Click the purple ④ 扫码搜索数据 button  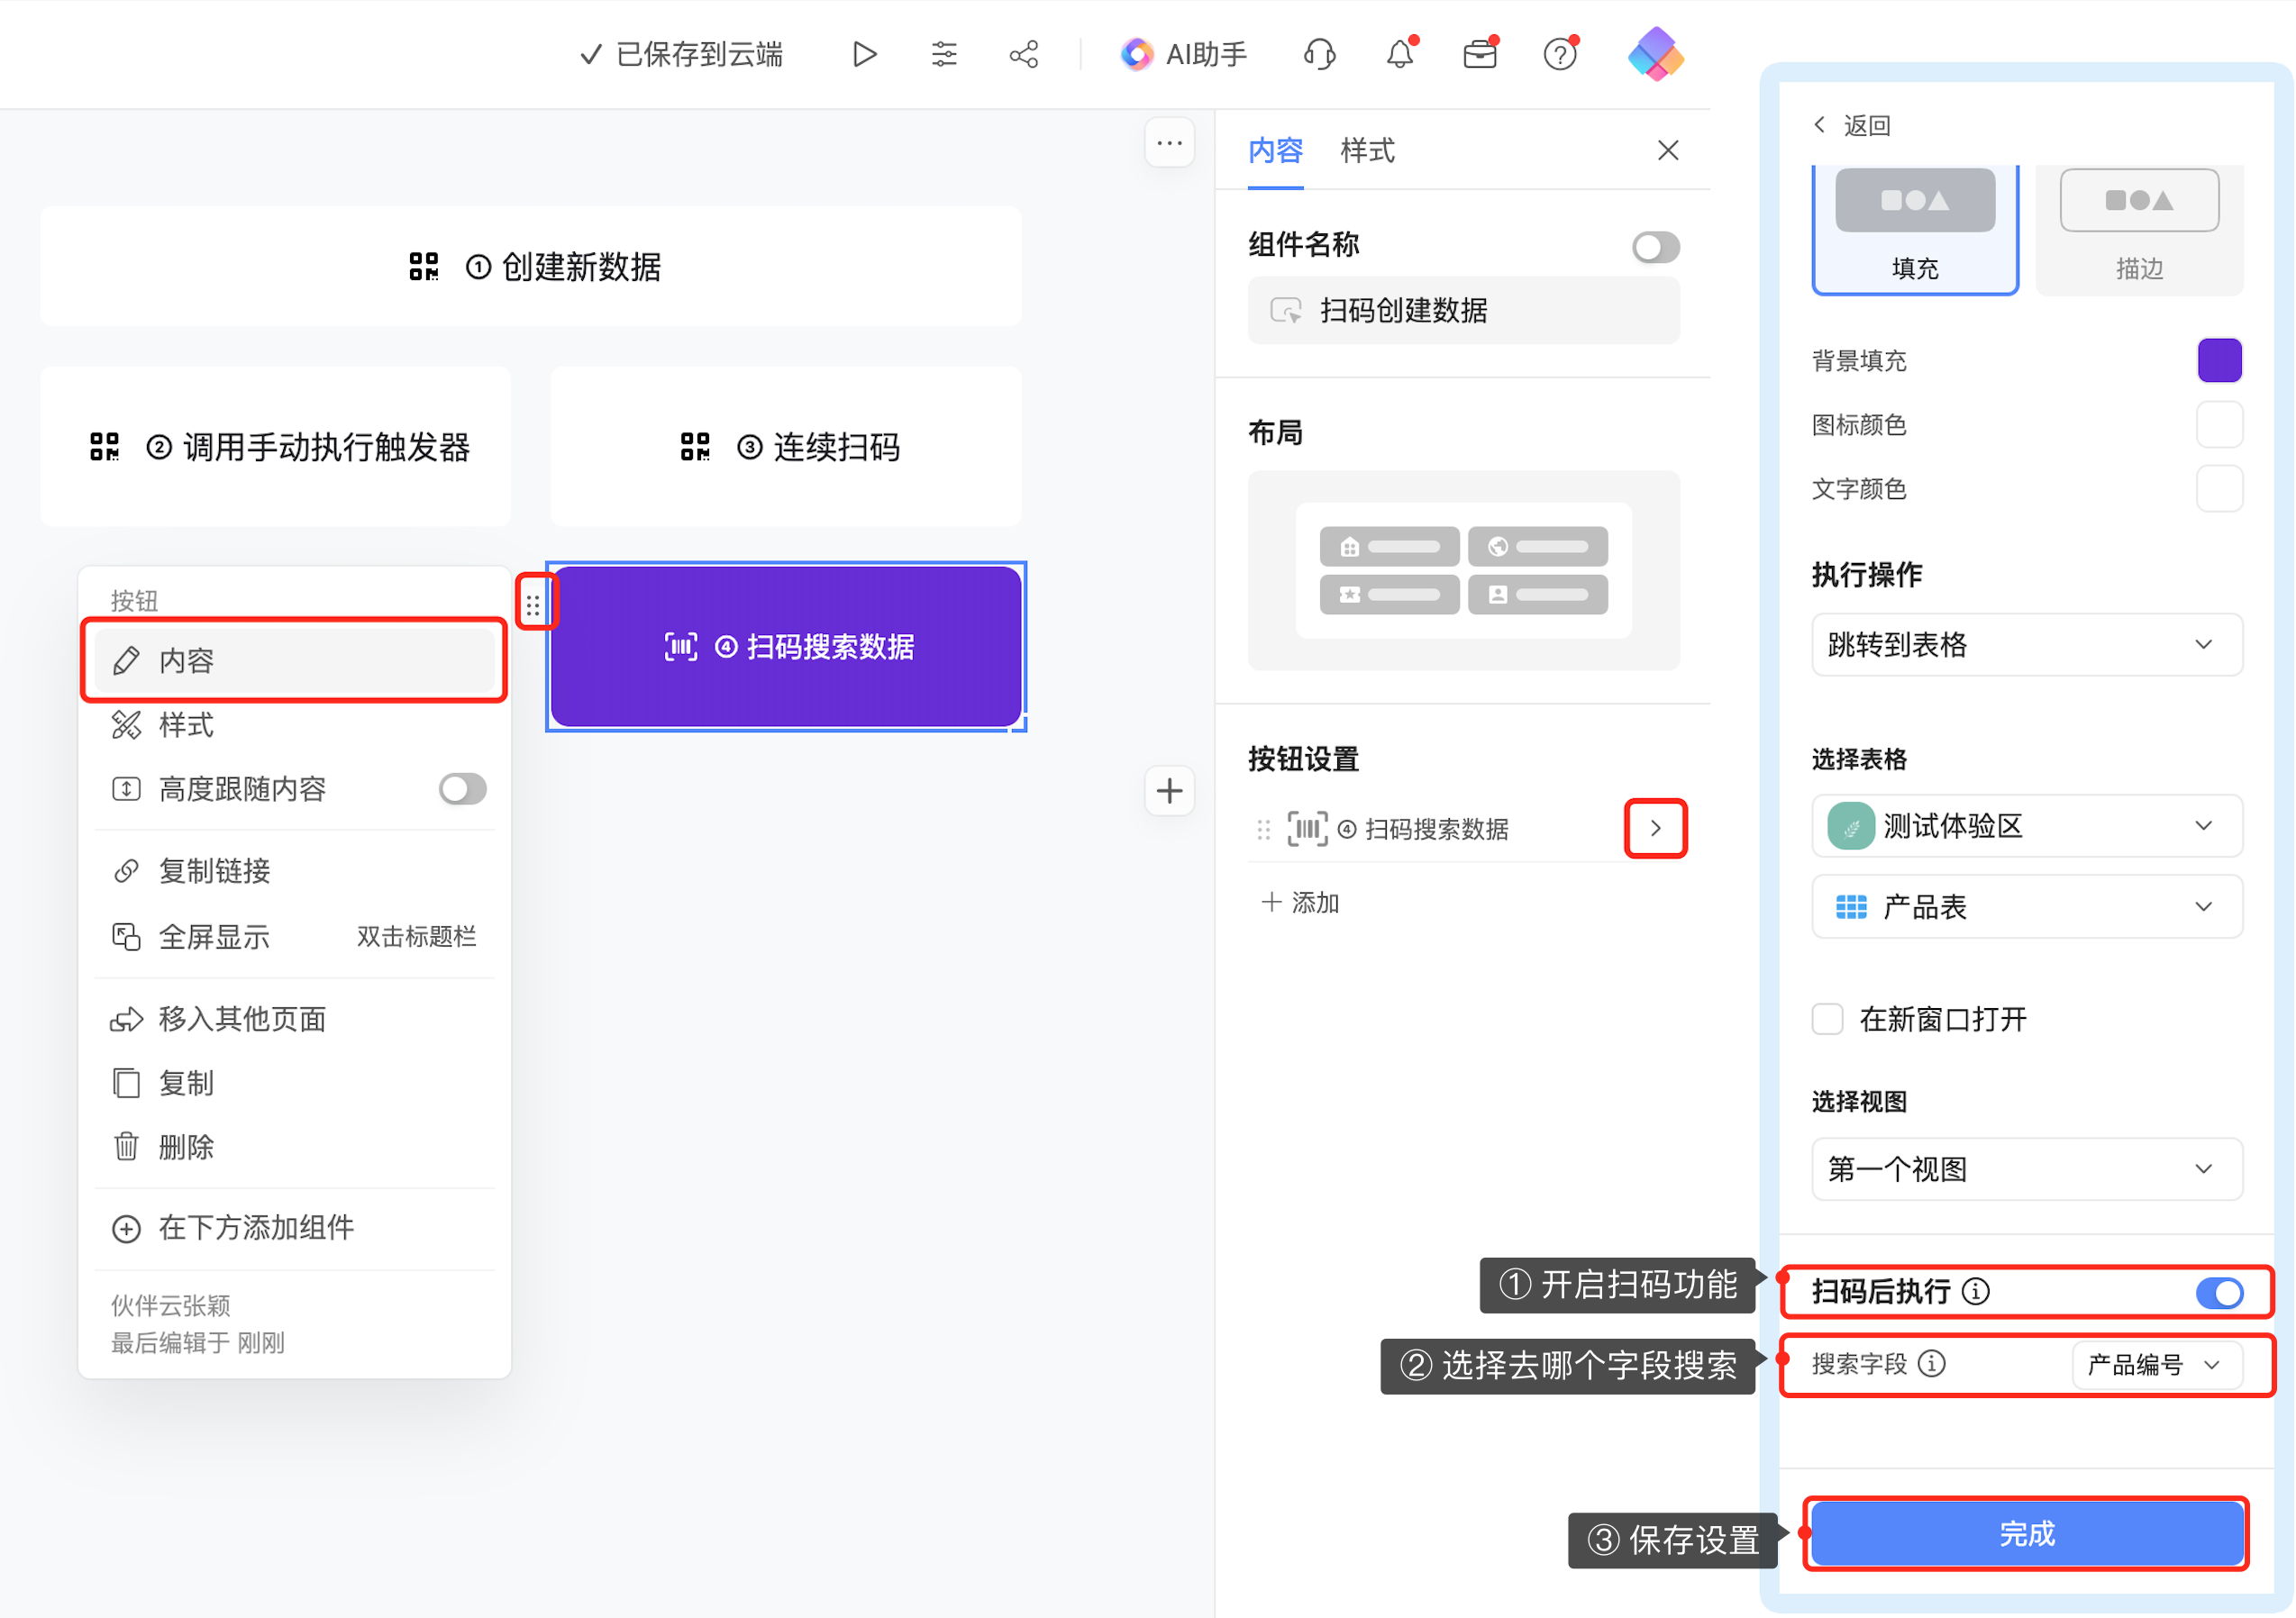click(x=786, y=646)
